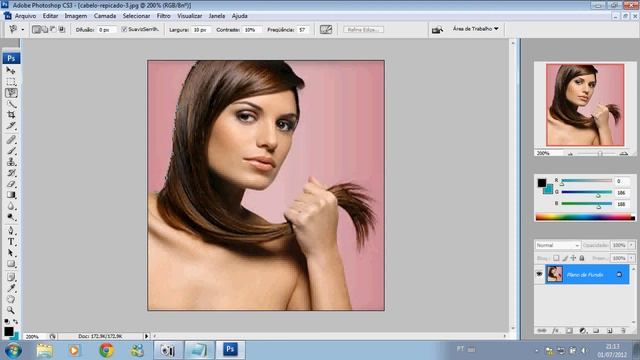Viewport: 640px width, 360px height.
Task: Click the Navigator preview thumbnail
Action: pyautogui.click(x=585, y=104)
